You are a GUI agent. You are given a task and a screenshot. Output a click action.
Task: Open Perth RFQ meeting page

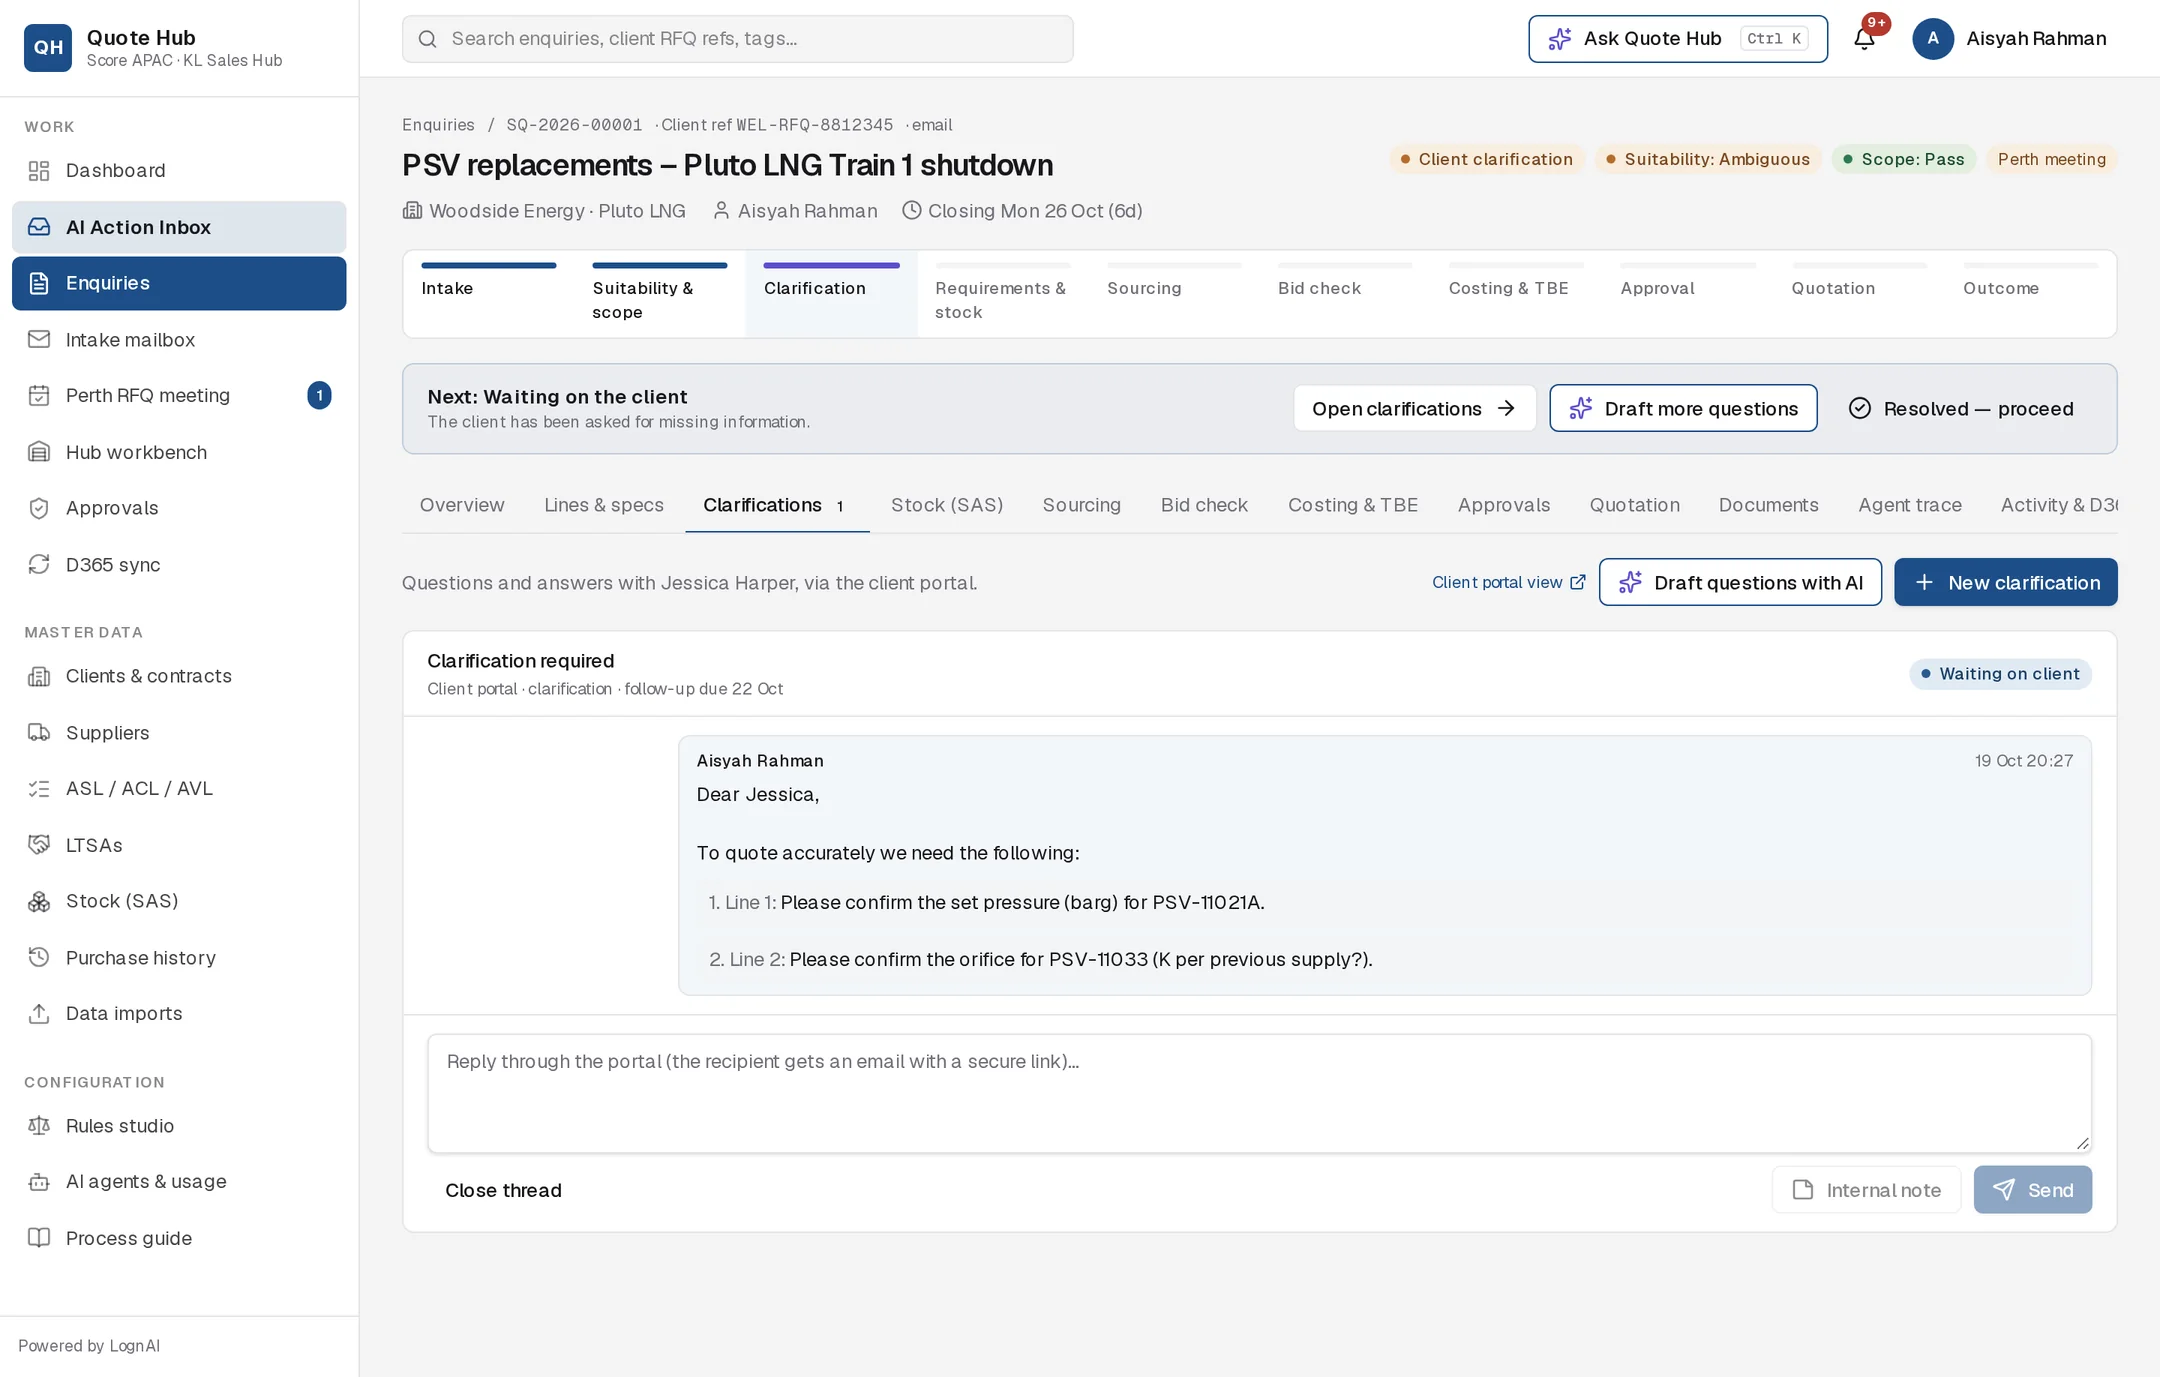point(179,396)
